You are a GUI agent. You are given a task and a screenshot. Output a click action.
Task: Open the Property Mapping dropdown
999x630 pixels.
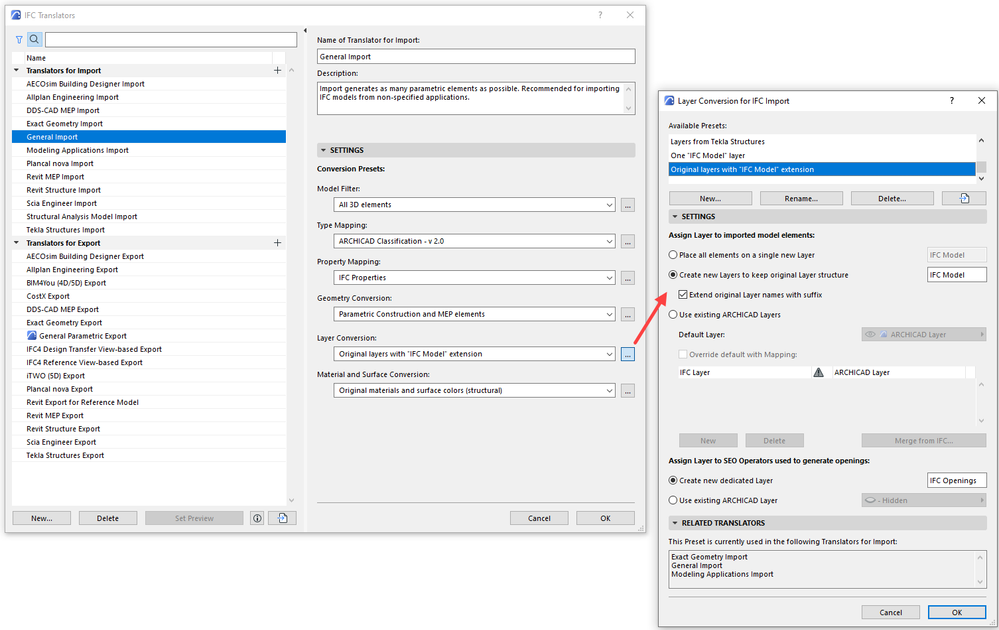(x=474, y=278)
